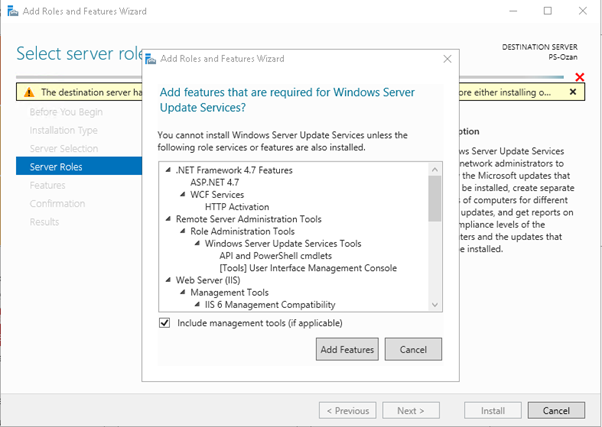Collapse the .NET Framework 4.7 Features node
Screen dimensions: 602x427
point(169,170)
